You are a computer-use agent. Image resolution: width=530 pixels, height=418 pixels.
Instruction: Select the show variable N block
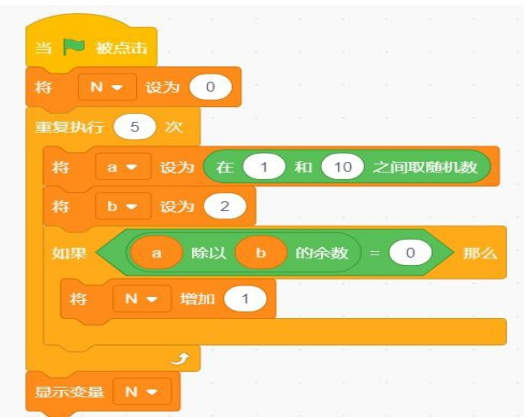coord(103,392)
